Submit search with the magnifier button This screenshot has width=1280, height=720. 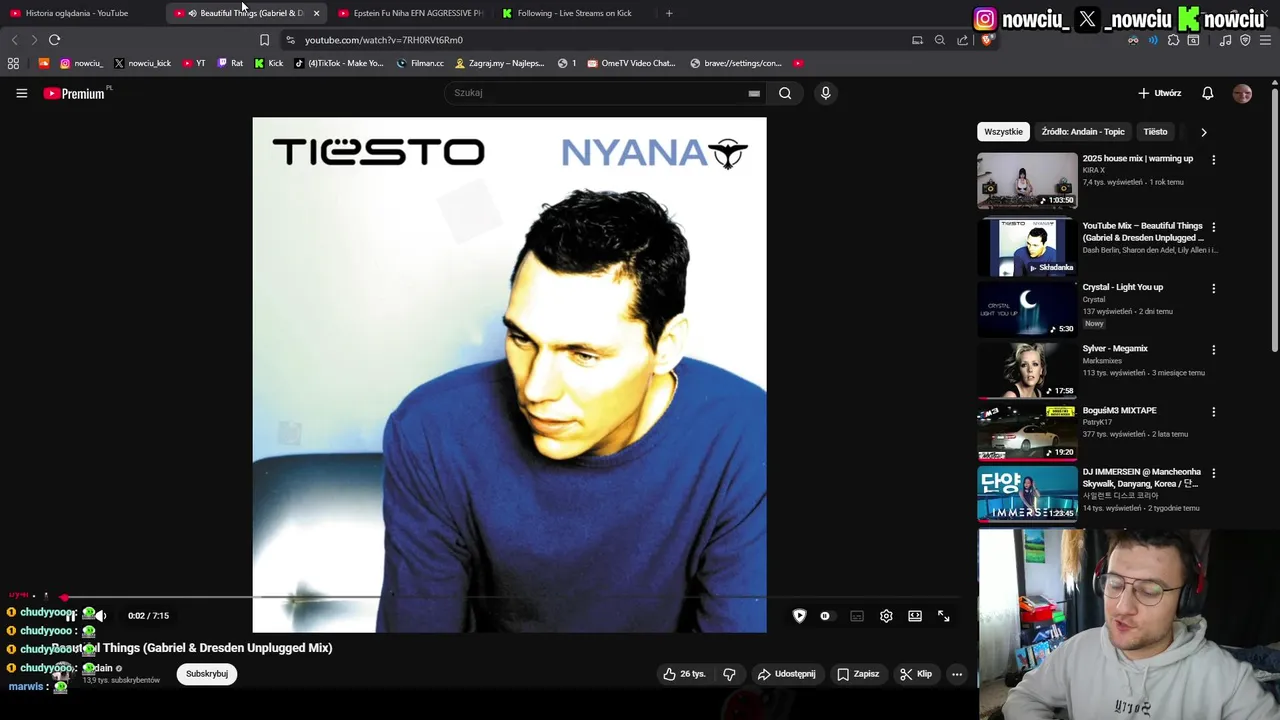click(785, 93)
